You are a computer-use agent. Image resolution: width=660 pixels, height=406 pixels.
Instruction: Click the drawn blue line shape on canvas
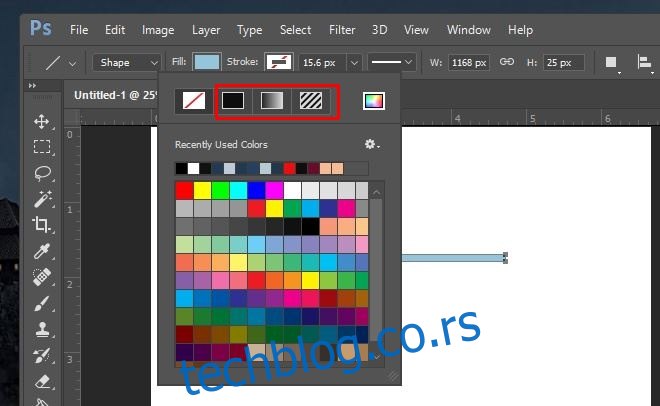[454, 258]
